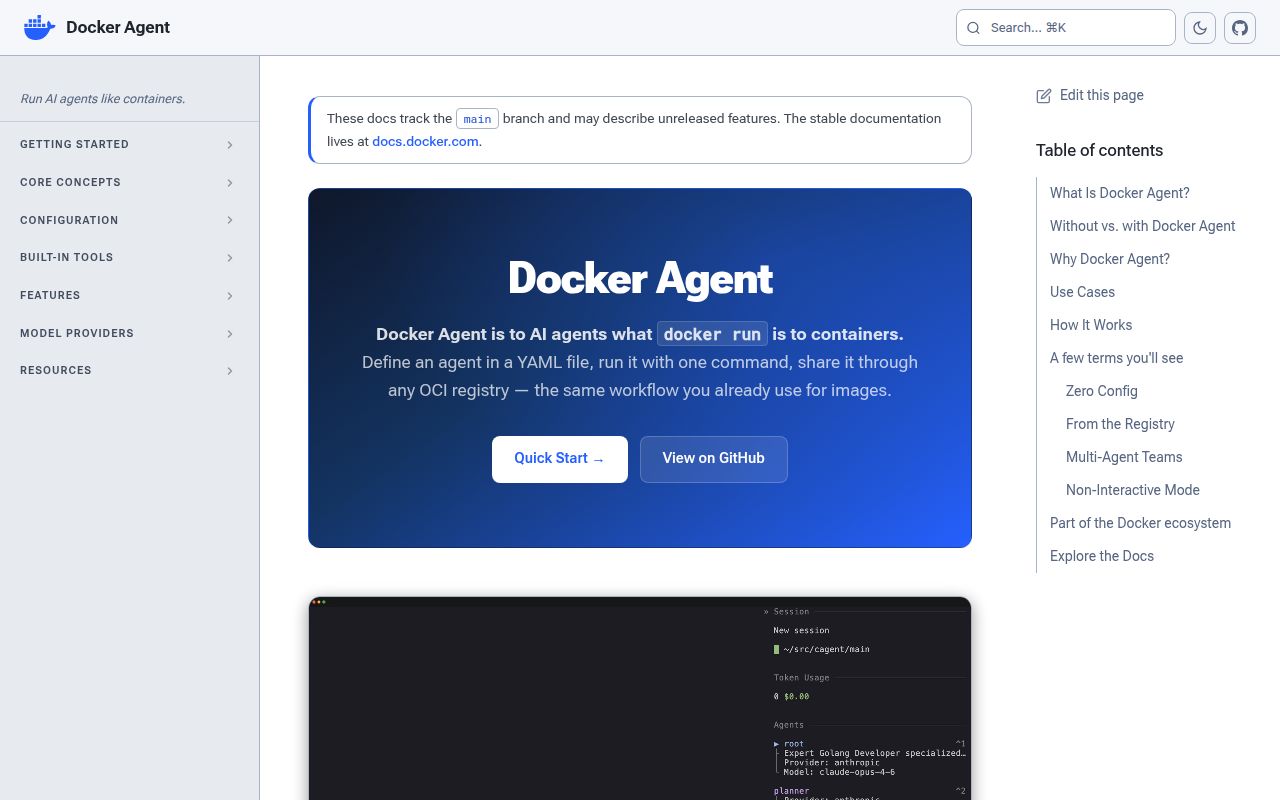Click the 'docker run' code snippet
This screenshot has width=1280, height=800.
coord(712,334)
